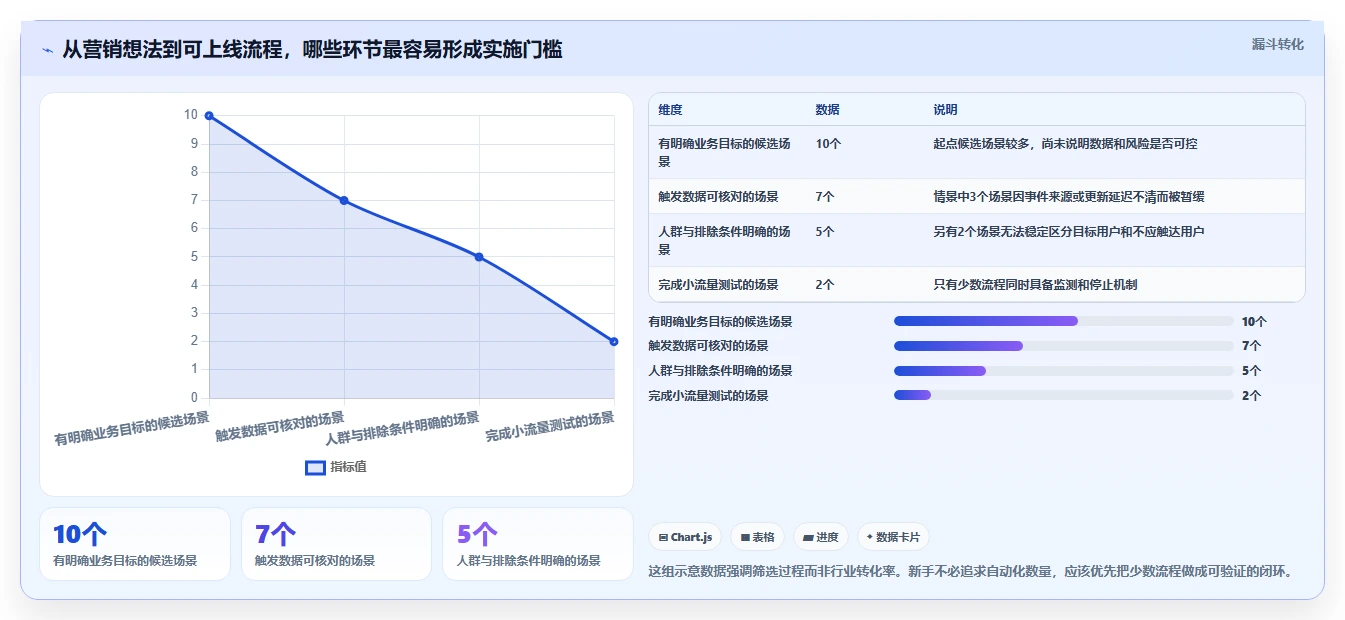Click the Chart.js chip
1345x620 pixels.
point(685,537)
